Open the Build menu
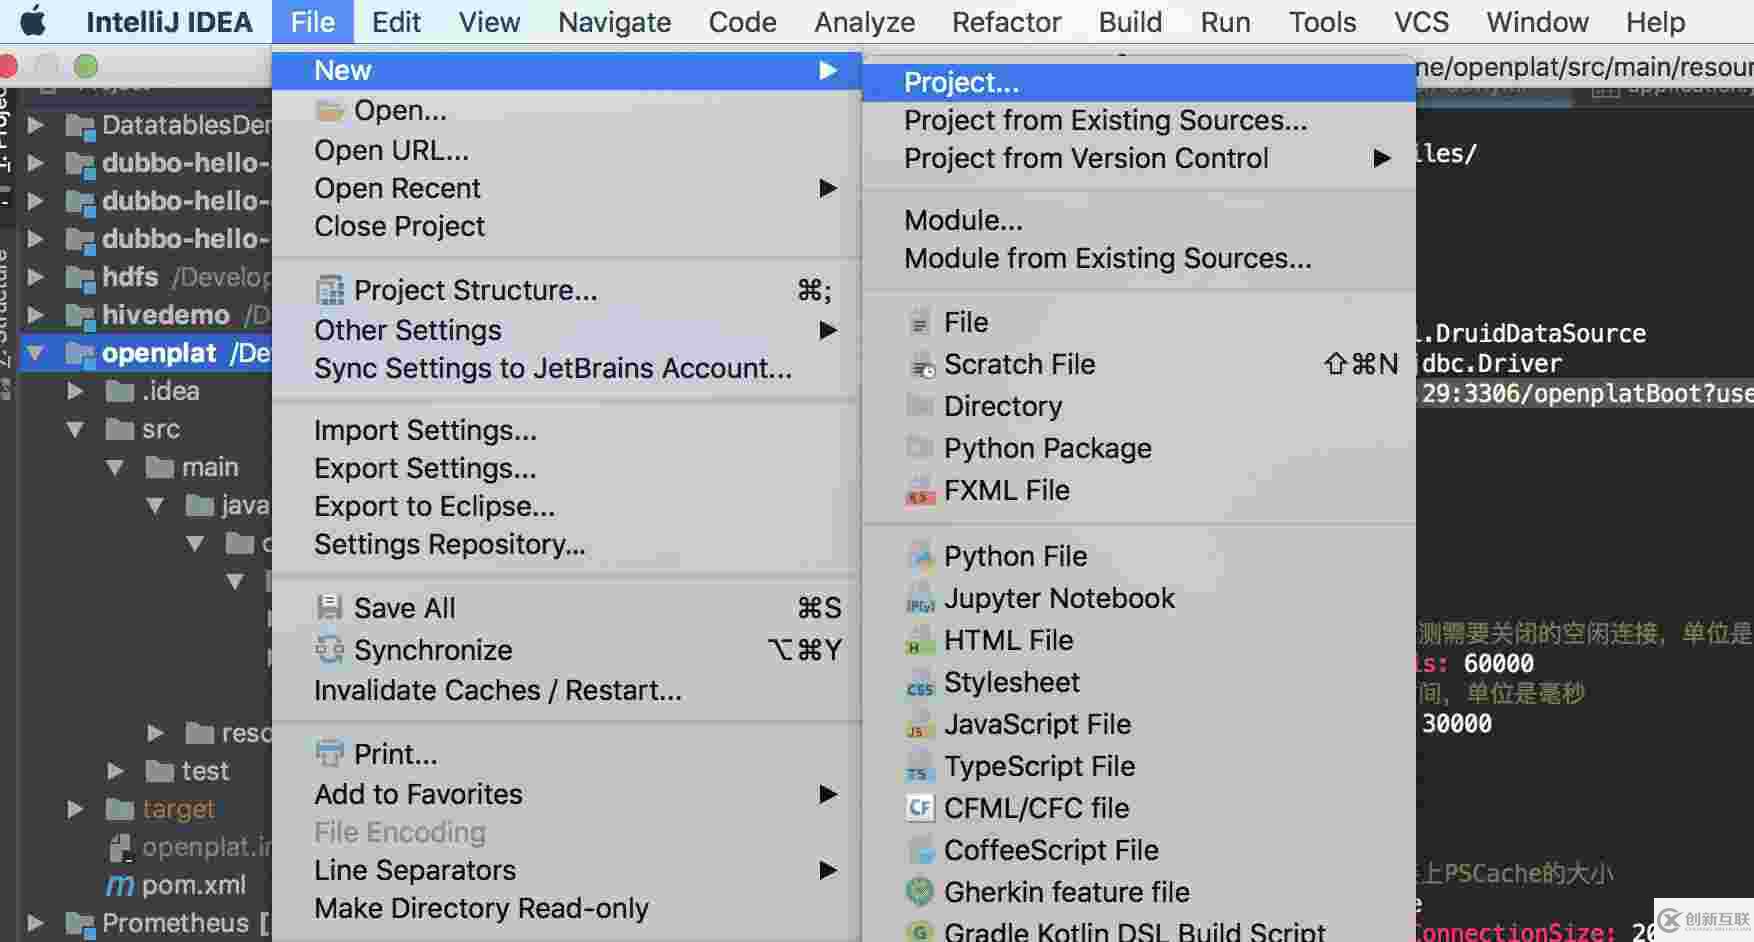Screen dimensions: 1754x942 point(1130,21)
